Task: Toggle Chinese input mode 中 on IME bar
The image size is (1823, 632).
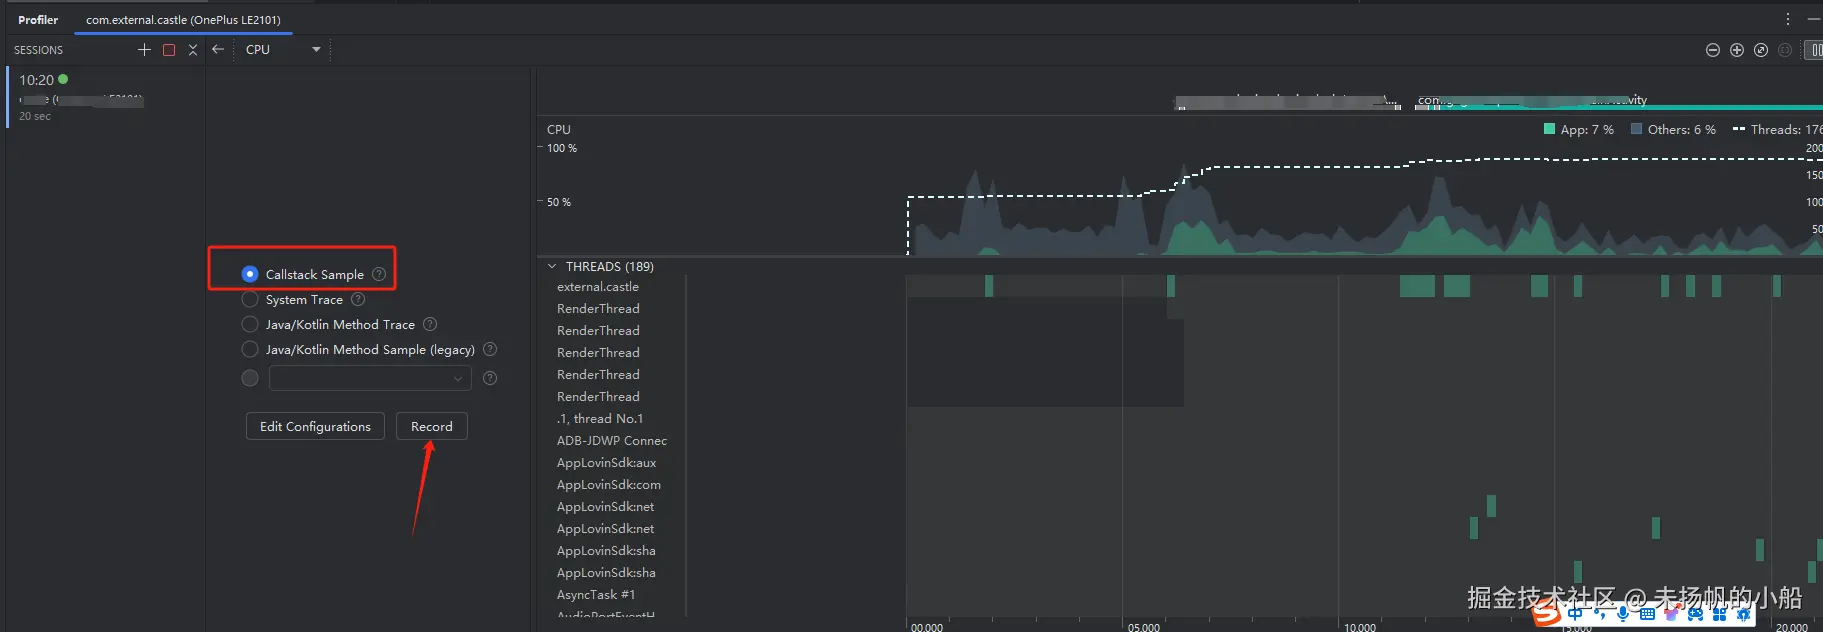Action: click(1576, 614)
